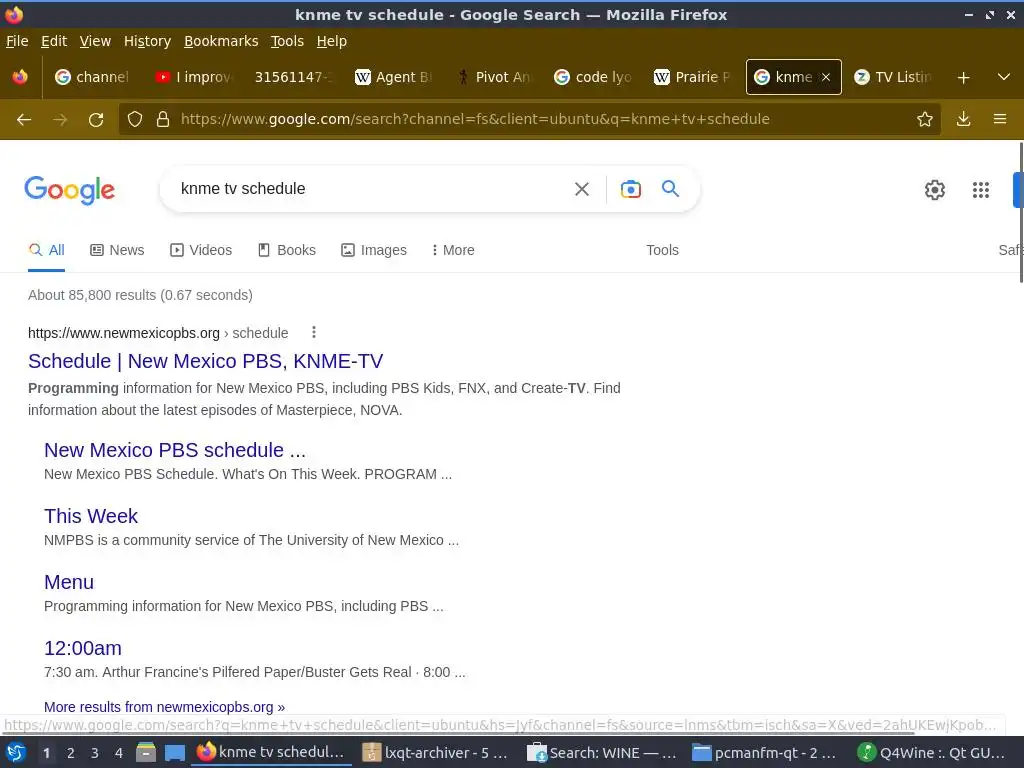
Task: Open Google search Tools options
Action: [x=662, y=250]
